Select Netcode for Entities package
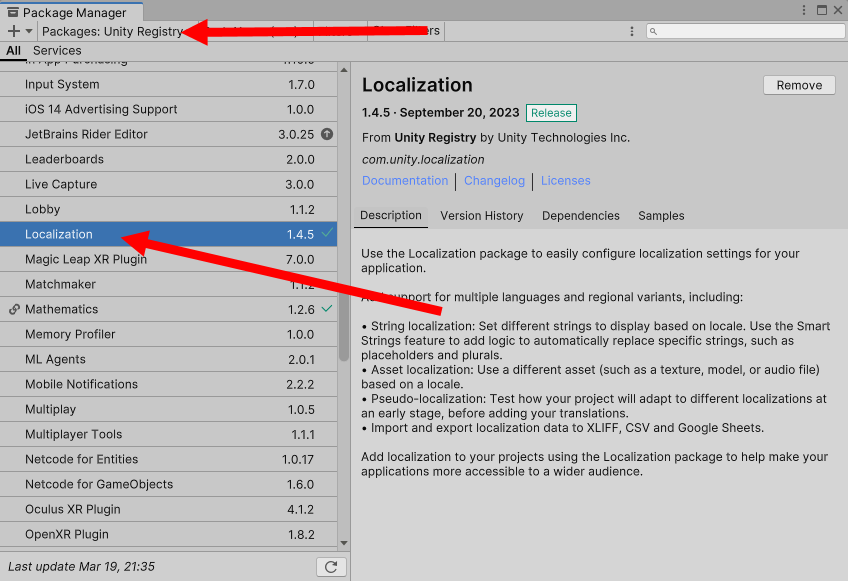 tap(168, 459)
